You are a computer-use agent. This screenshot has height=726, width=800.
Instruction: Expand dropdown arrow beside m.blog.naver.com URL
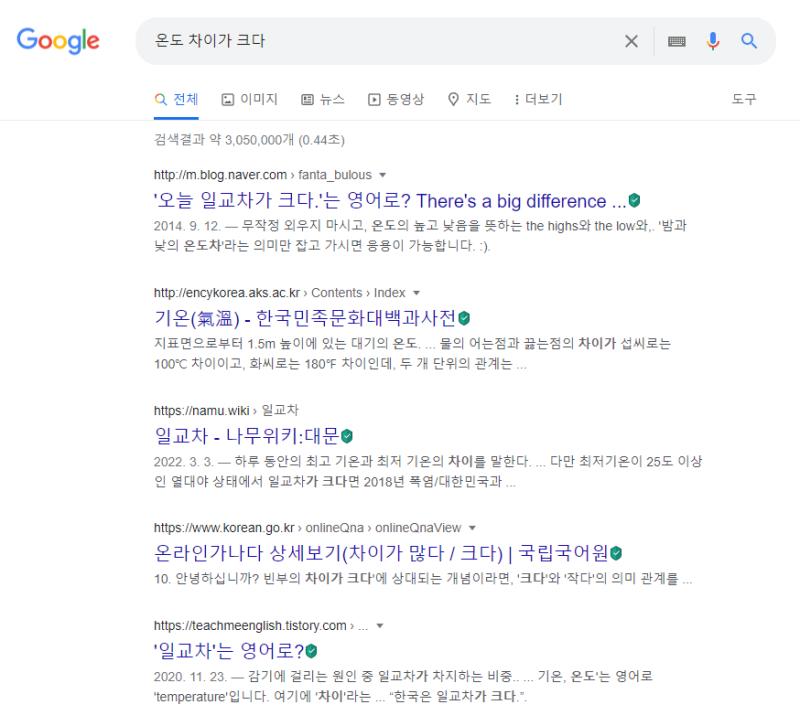pyautogui.click(x=383, y=175)
